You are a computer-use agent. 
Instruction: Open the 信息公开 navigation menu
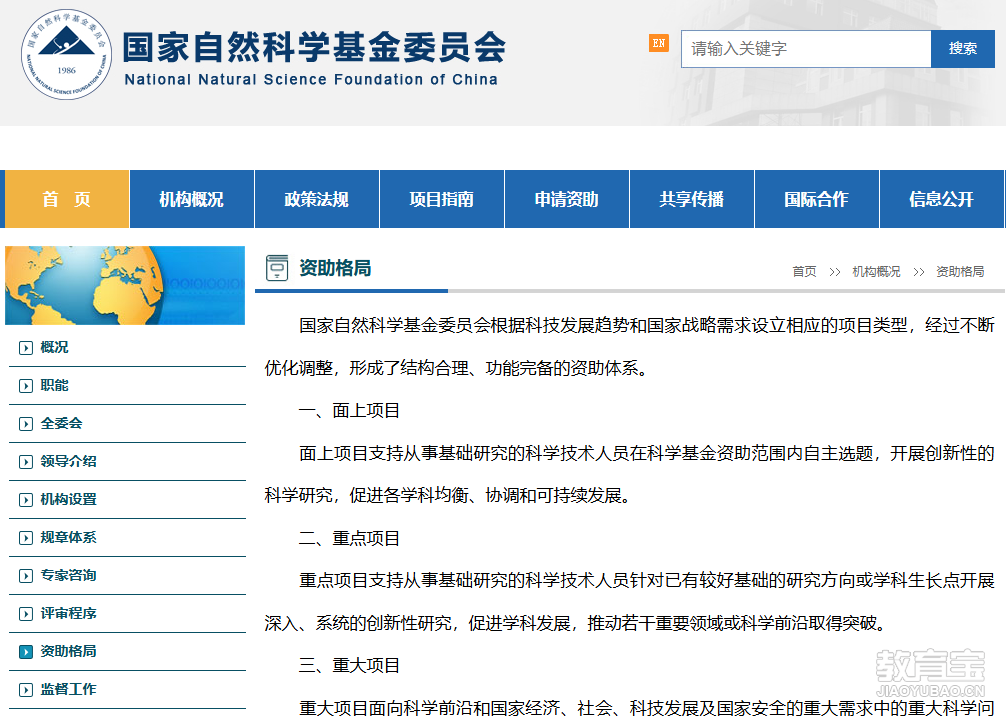click(942, 199)
